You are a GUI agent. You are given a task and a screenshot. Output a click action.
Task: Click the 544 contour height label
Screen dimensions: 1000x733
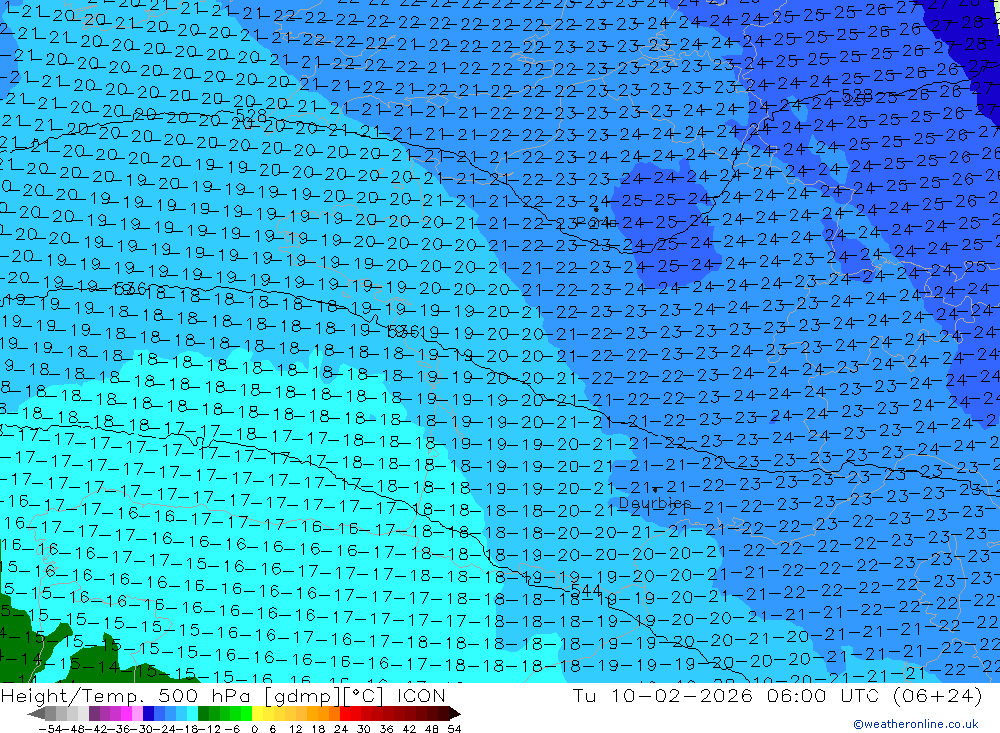[585, 589]
